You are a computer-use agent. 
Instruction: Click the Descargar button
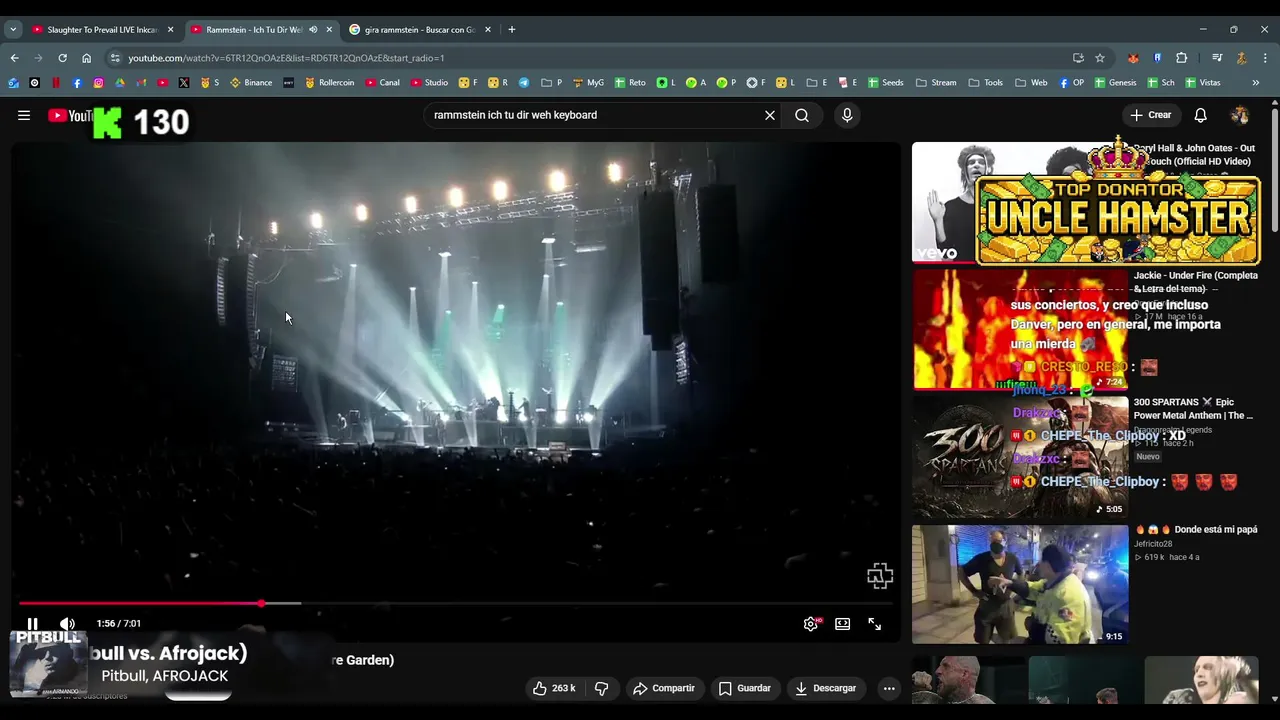(x=826, y=688)
